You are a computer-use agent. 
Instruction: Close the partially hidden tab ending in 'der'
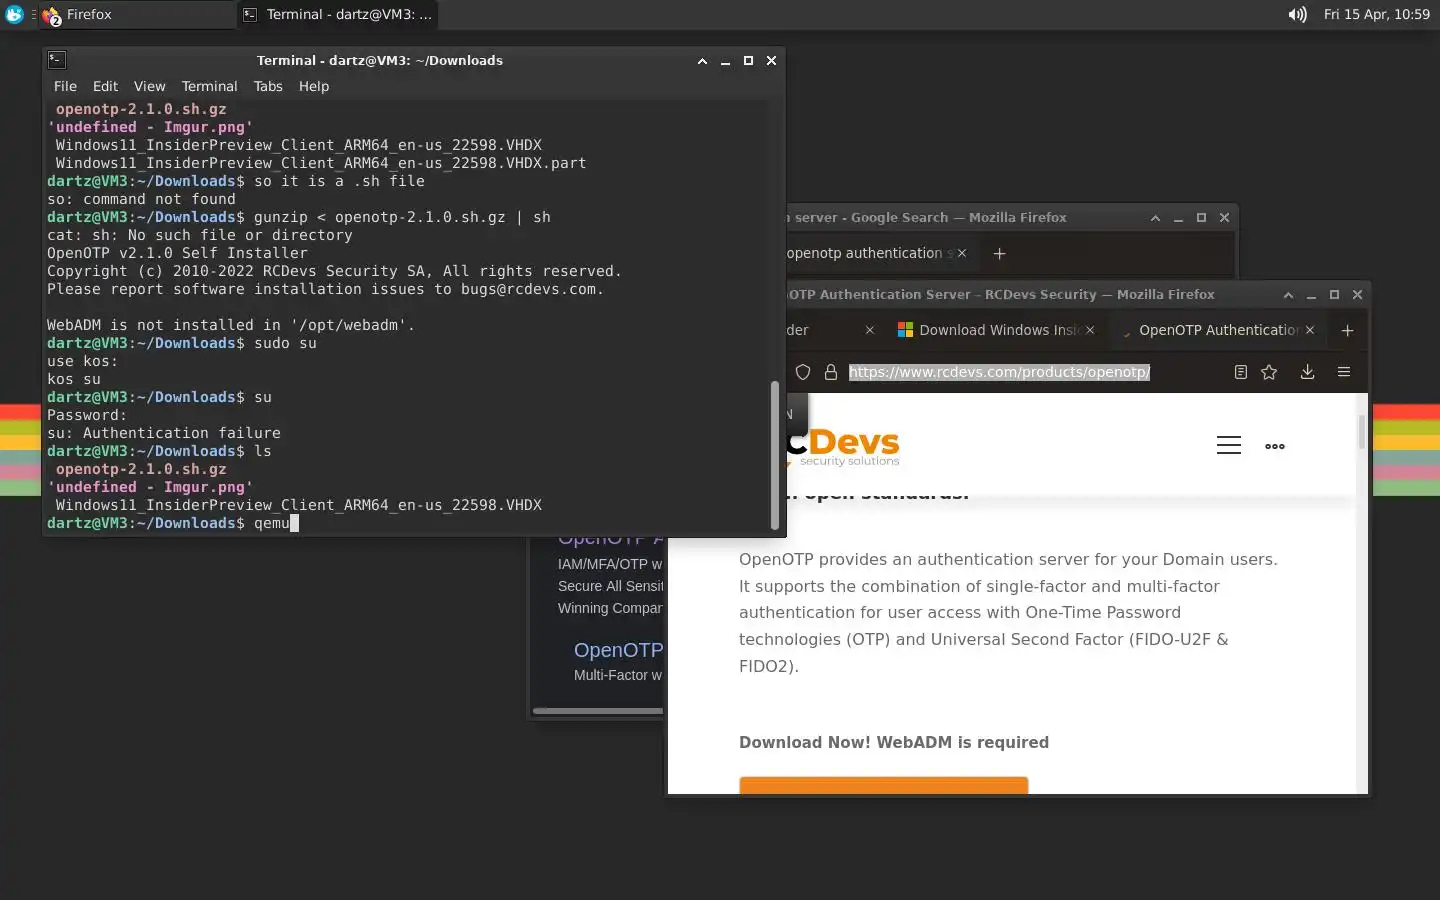[x=869, y=330]
